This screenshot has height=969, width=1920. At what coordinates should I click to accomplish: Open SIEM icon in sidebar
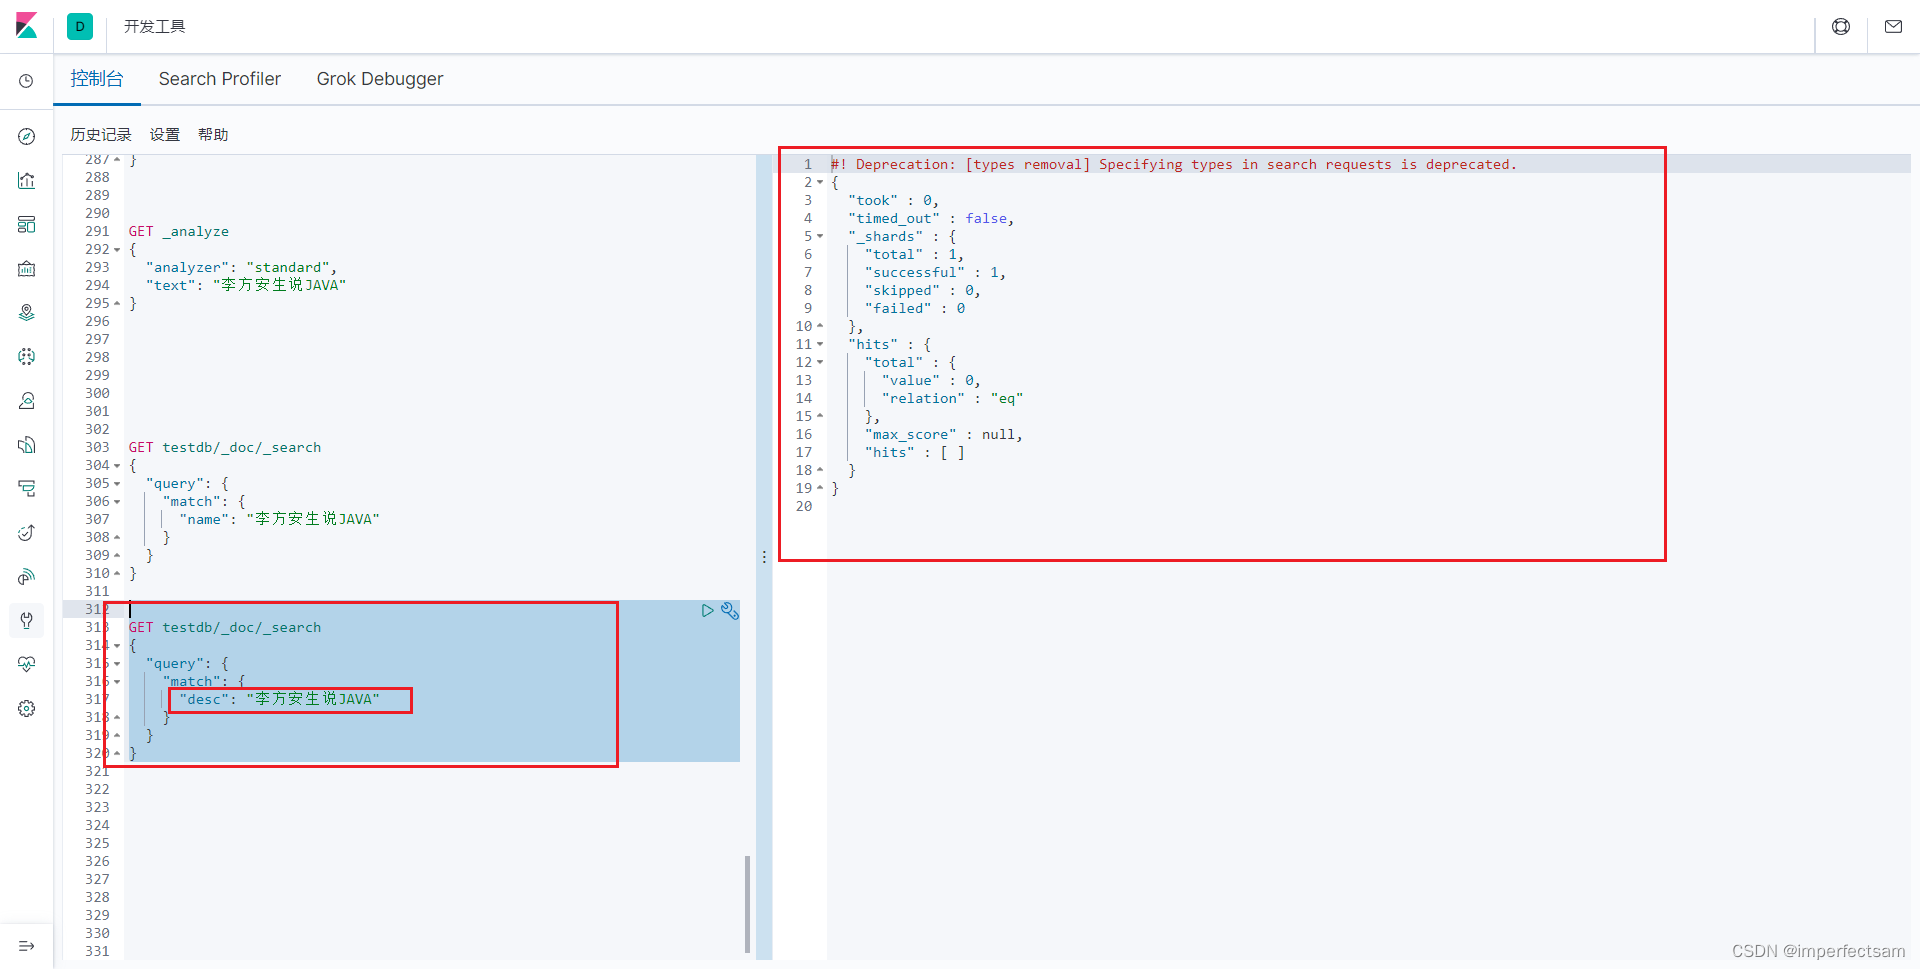(27, 576)
